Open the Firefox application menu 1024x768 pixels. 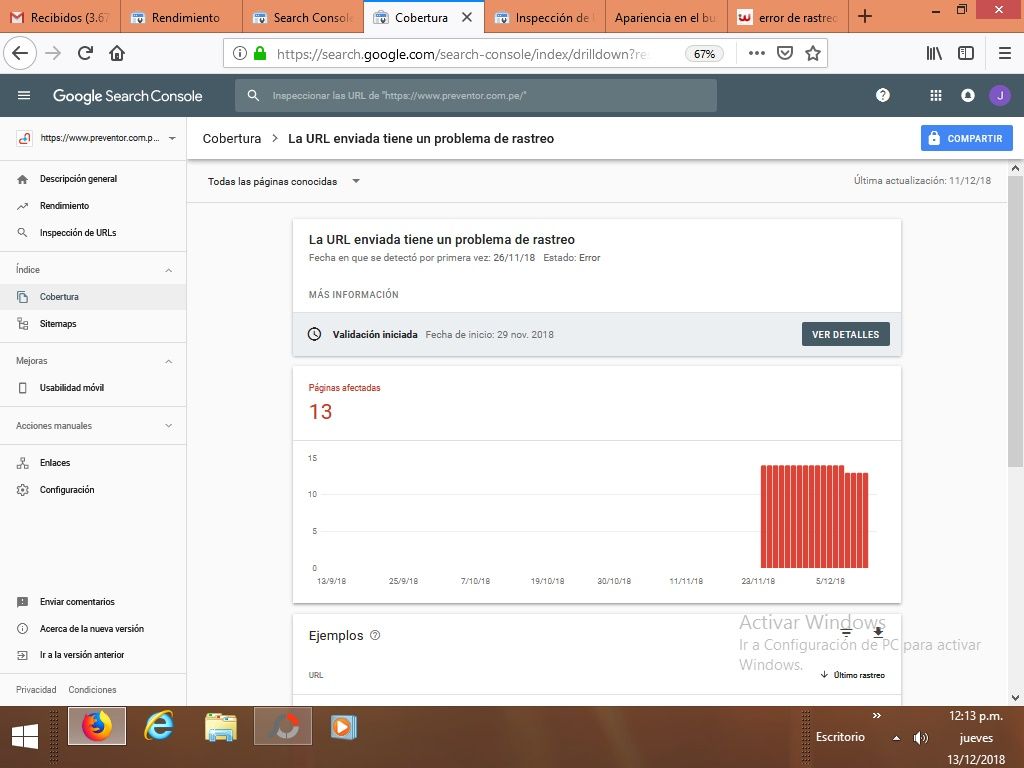1005,54
